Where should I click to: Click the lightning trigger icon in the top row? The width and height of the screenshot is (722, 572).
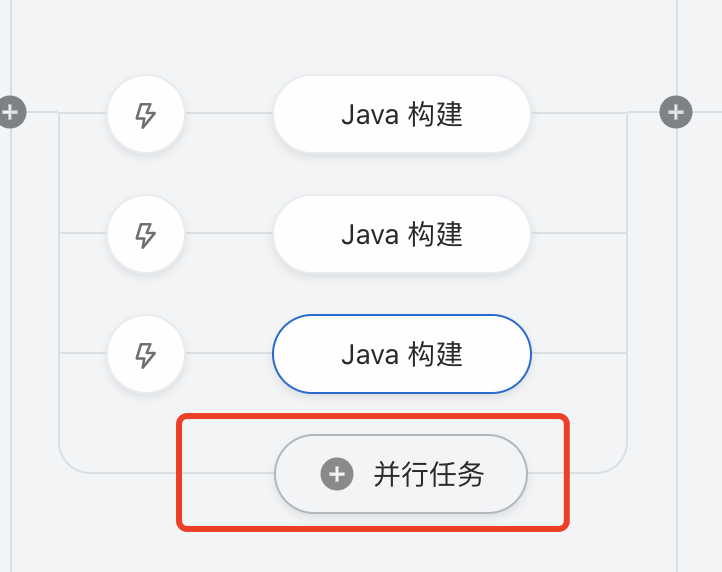(x=146, y=115)
